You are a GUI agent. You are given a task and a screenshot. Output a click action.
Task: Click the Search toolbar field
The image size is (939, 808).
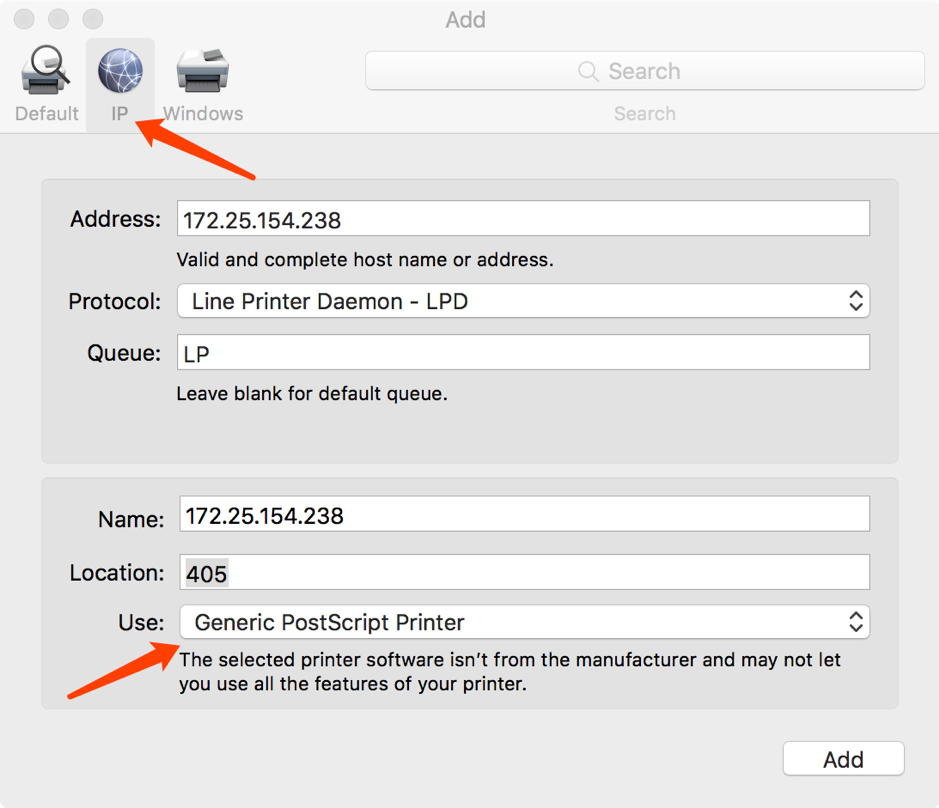(644, 72)
